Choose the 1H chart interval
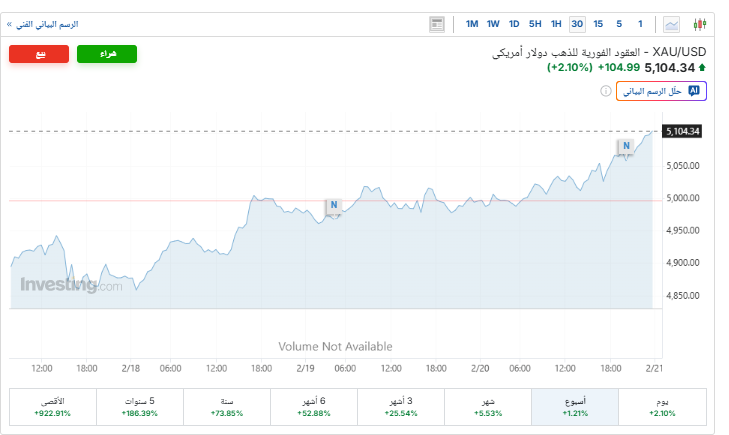 point(556,24)
